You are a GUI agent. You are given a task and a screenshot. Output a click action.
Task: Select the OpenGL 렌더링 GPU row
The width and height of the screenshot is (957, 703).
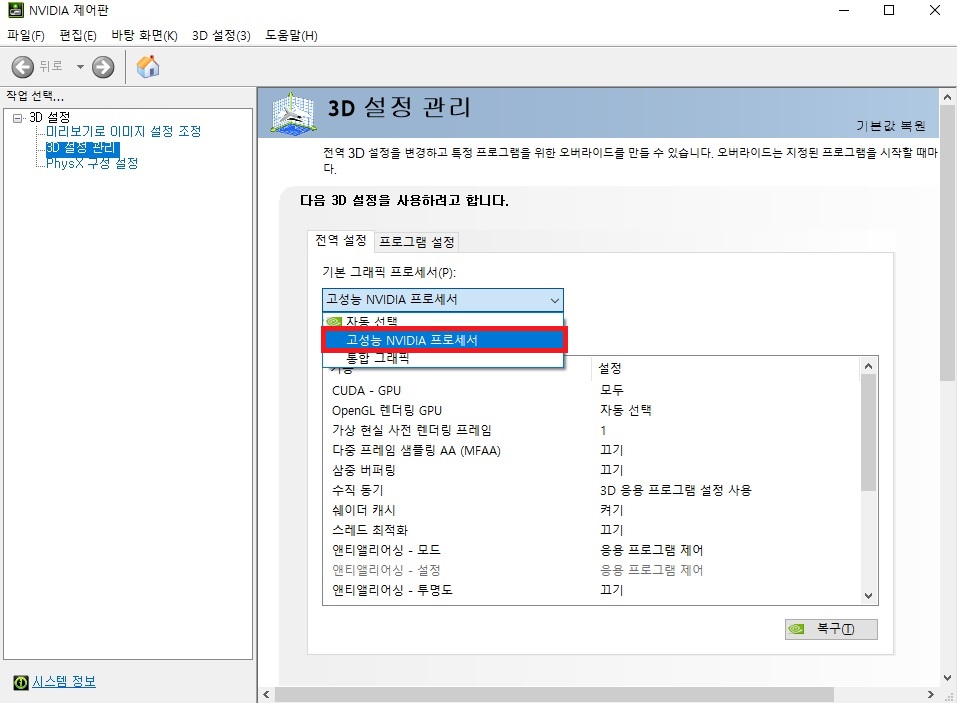pos(591,410)
